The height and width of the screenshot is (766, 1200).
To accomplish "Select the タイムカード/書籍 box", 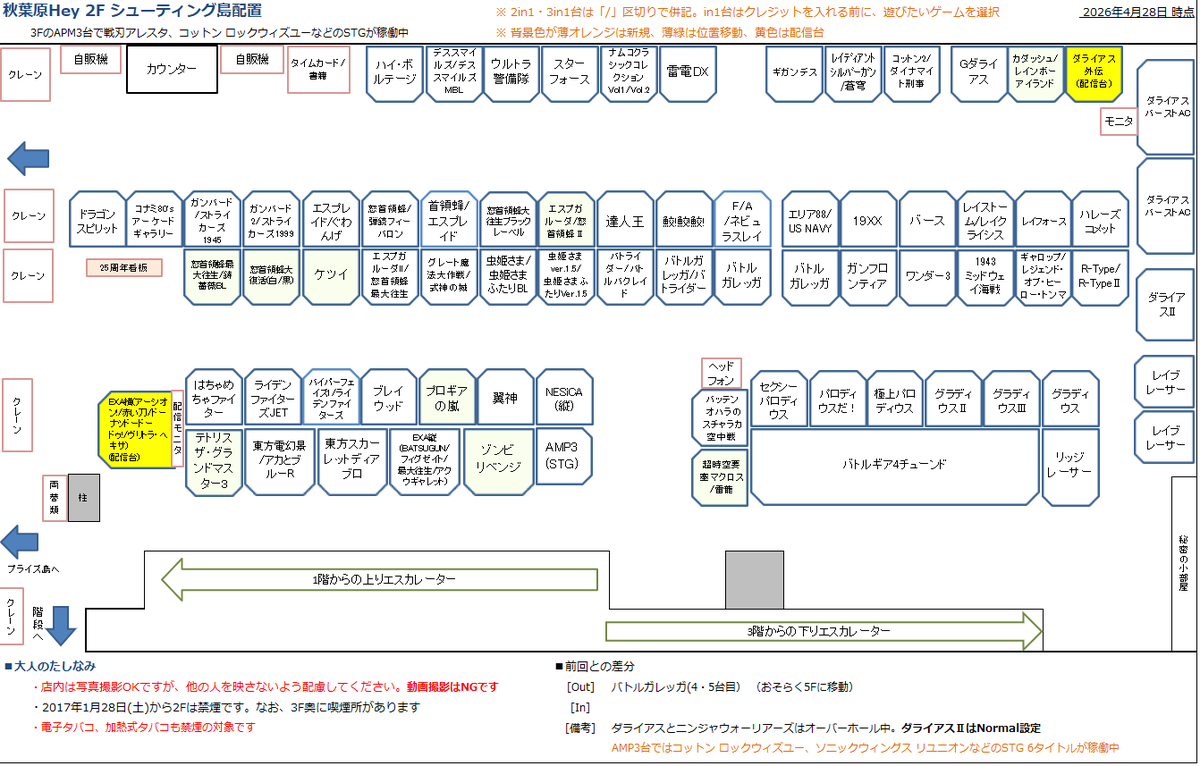I will (318, 69).
